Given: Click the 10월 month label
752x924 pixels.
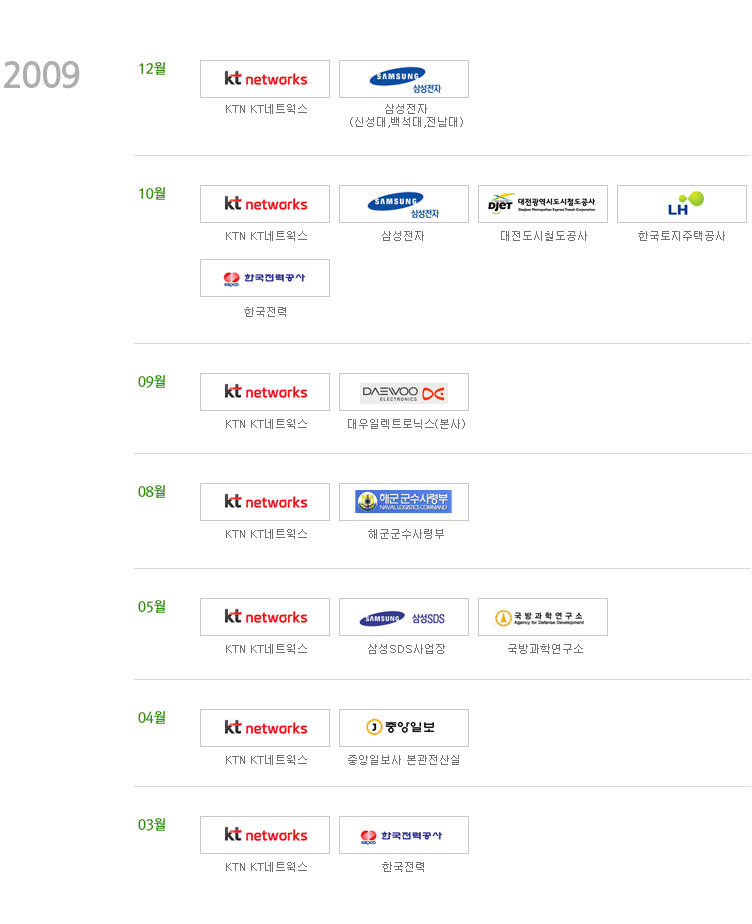Looking at the screenshot, I should point(152,194).
